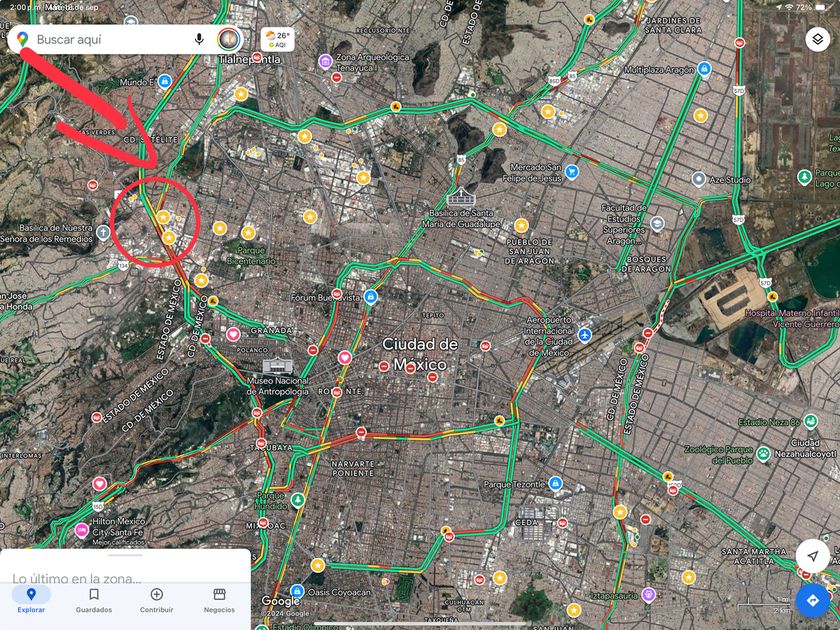Select the Oasis Coyoacán shopping marker
840x630 pixels.
297,591
